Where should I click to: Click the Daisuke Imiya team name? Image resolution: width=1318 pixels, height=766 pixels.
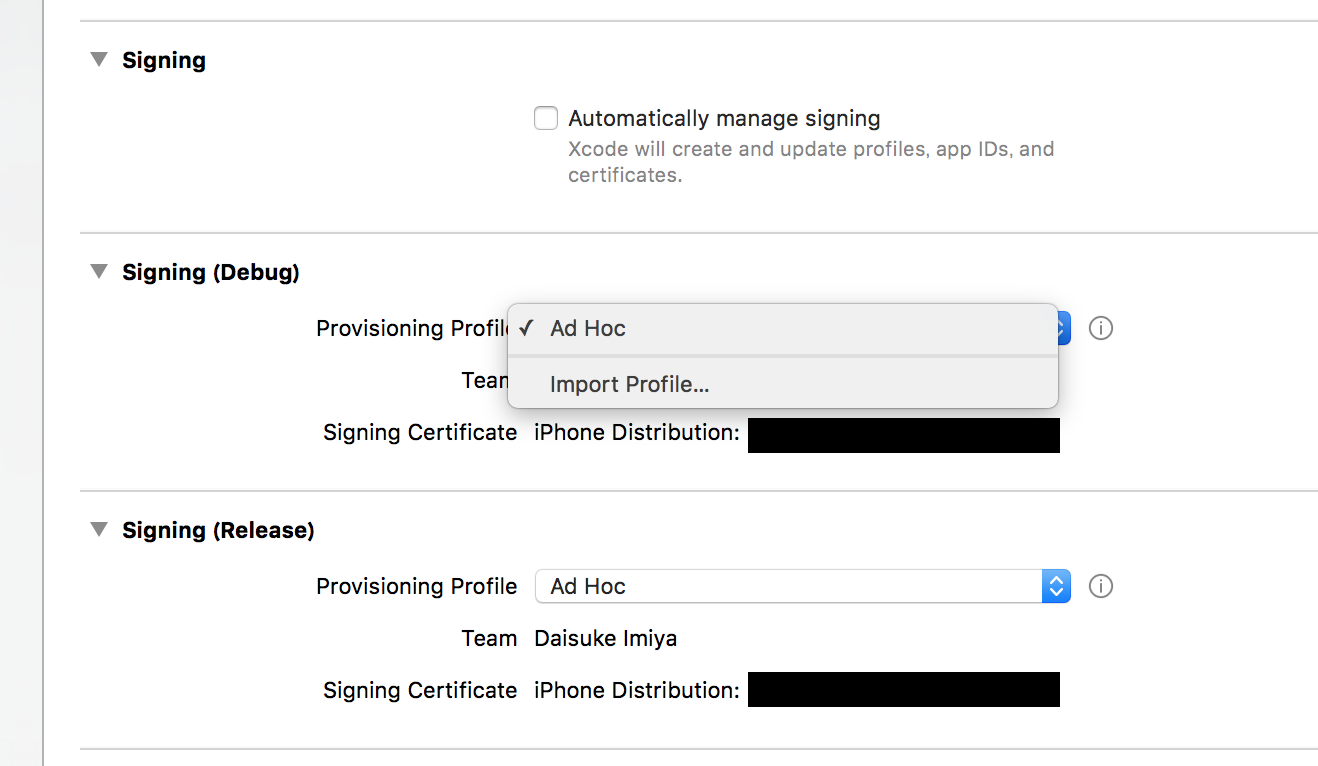606,638
